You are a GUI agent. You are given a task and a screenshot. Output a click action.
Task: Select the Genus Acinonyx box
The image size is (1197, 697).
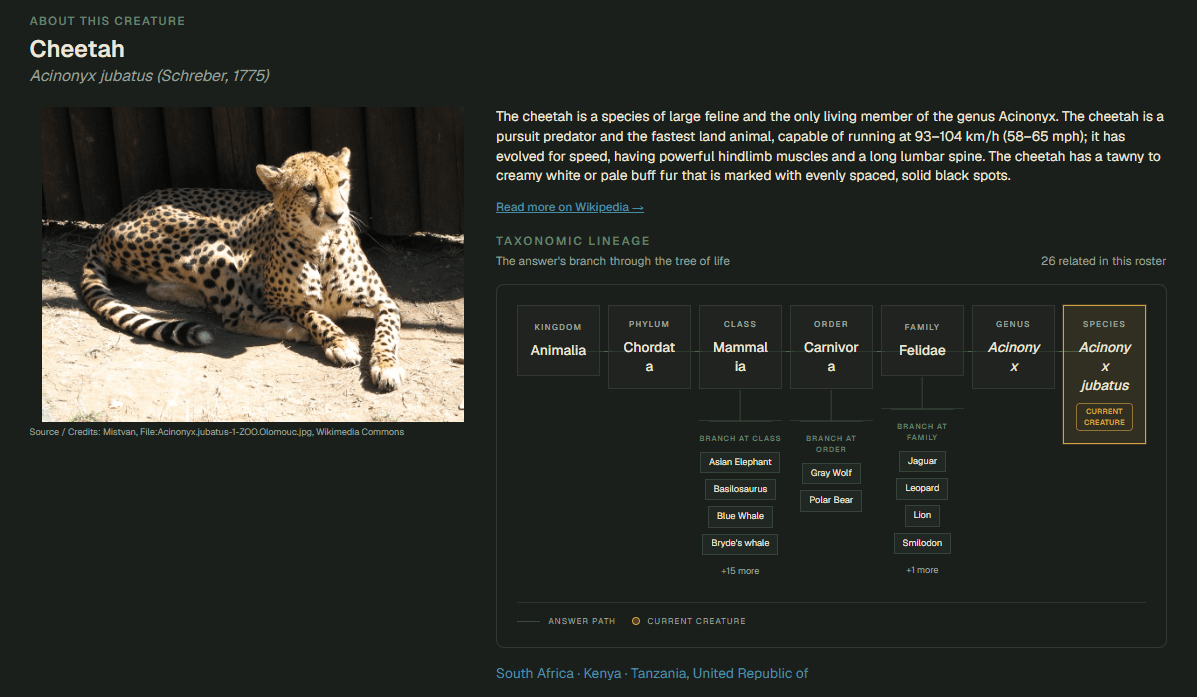1013,347
